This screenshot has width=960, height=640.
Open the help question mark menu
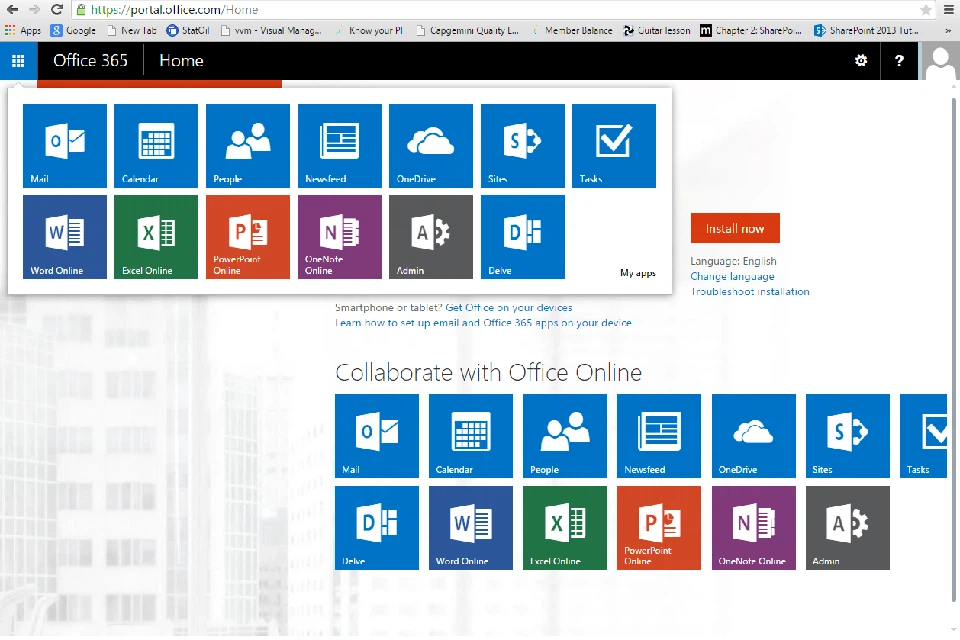click(x=899, y=61)
